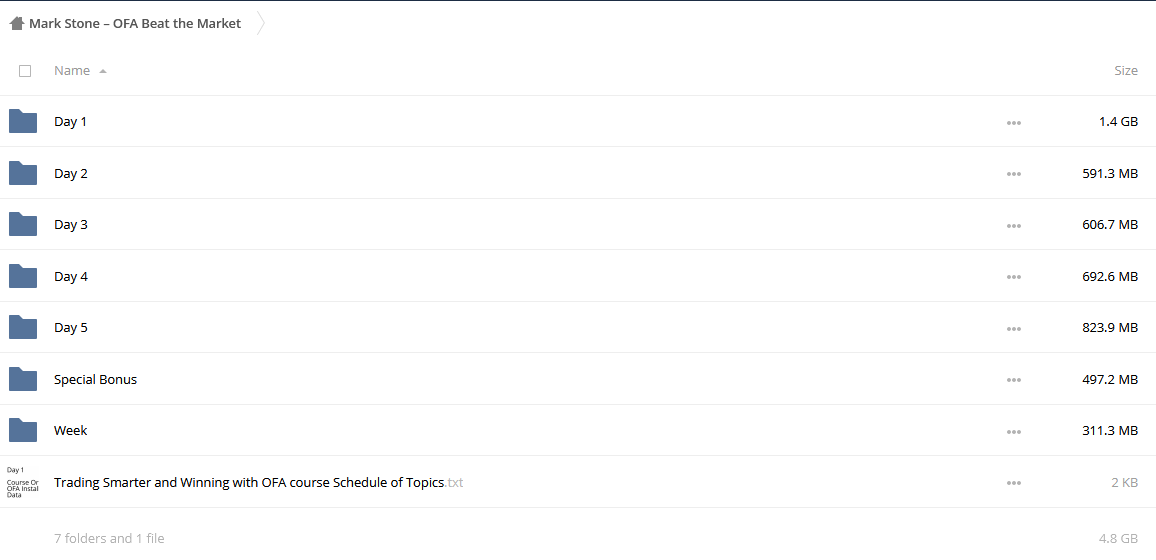Open the Week folder icon
This screenshot has height=560, width=1156.
(x=23, y=430)
